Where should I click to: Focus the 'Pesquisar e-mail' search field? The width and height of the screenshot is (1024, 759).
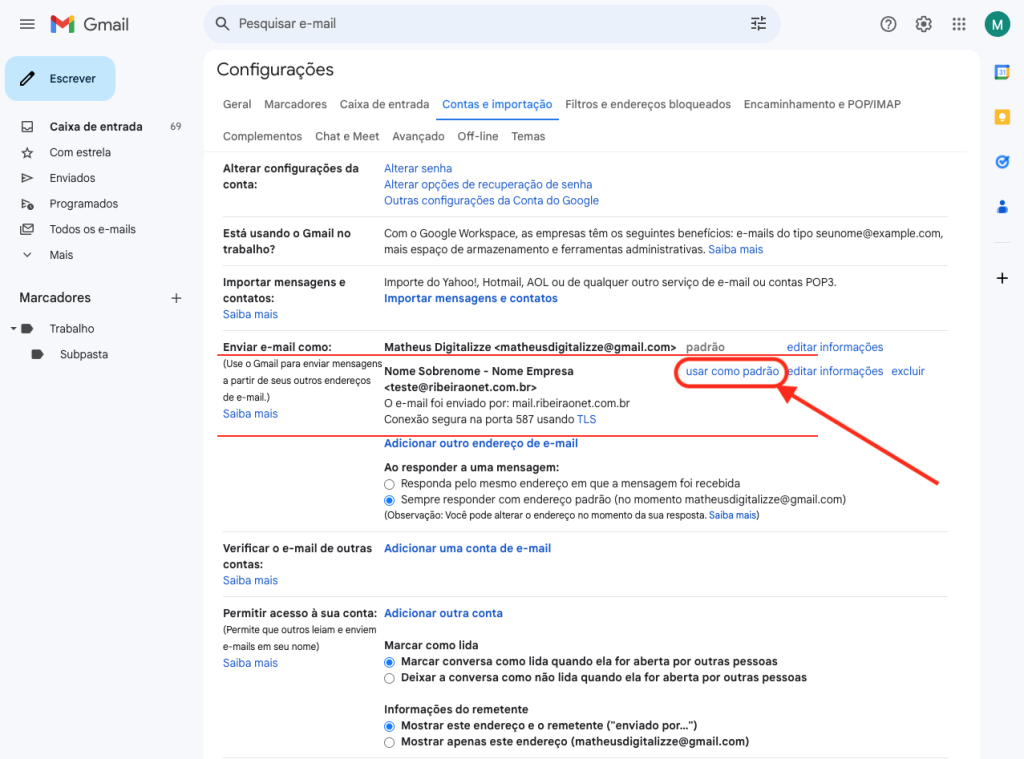pos(480,24)
